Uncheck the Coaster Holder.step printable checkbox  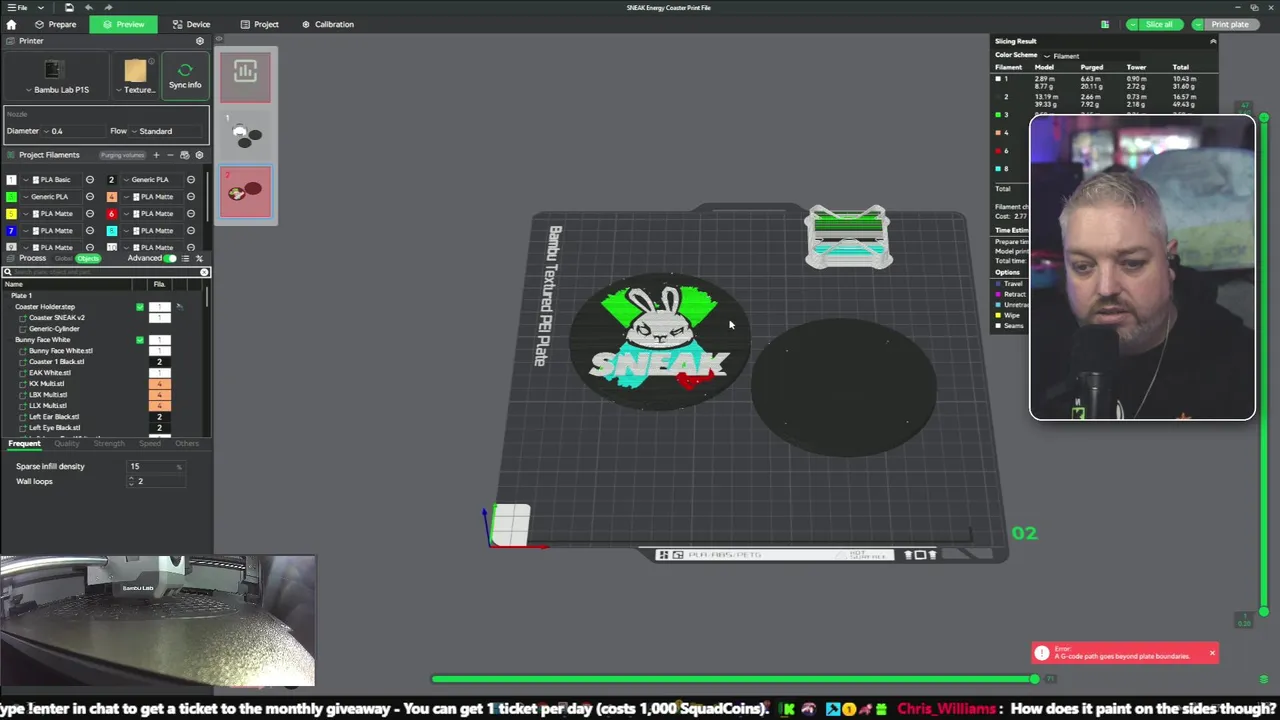[140, 307]
